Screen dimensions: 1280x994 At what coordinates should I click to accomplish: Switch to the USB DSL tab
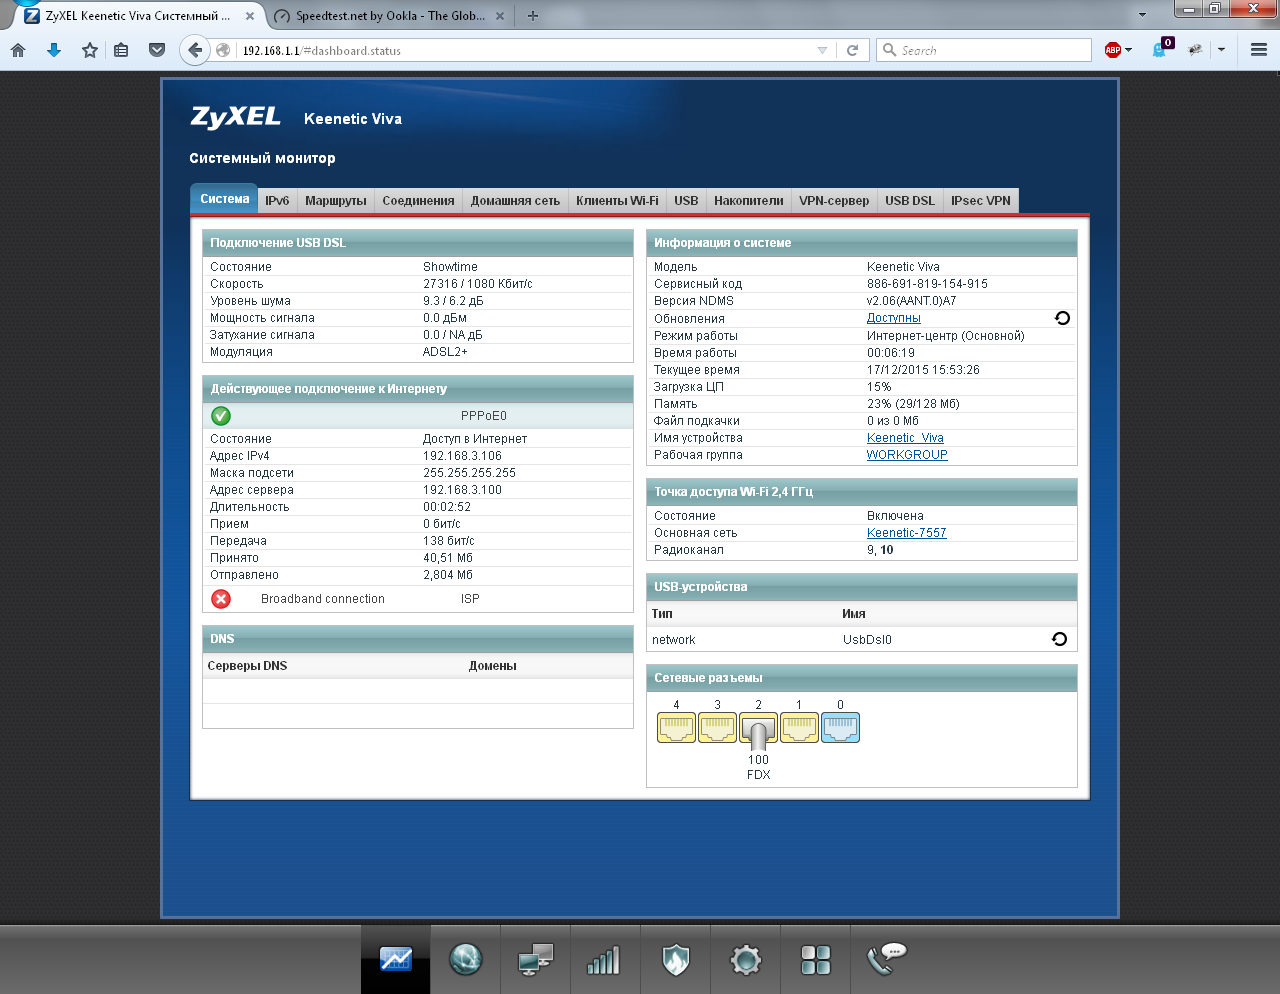pyautogui.click(x=910, y=201)
